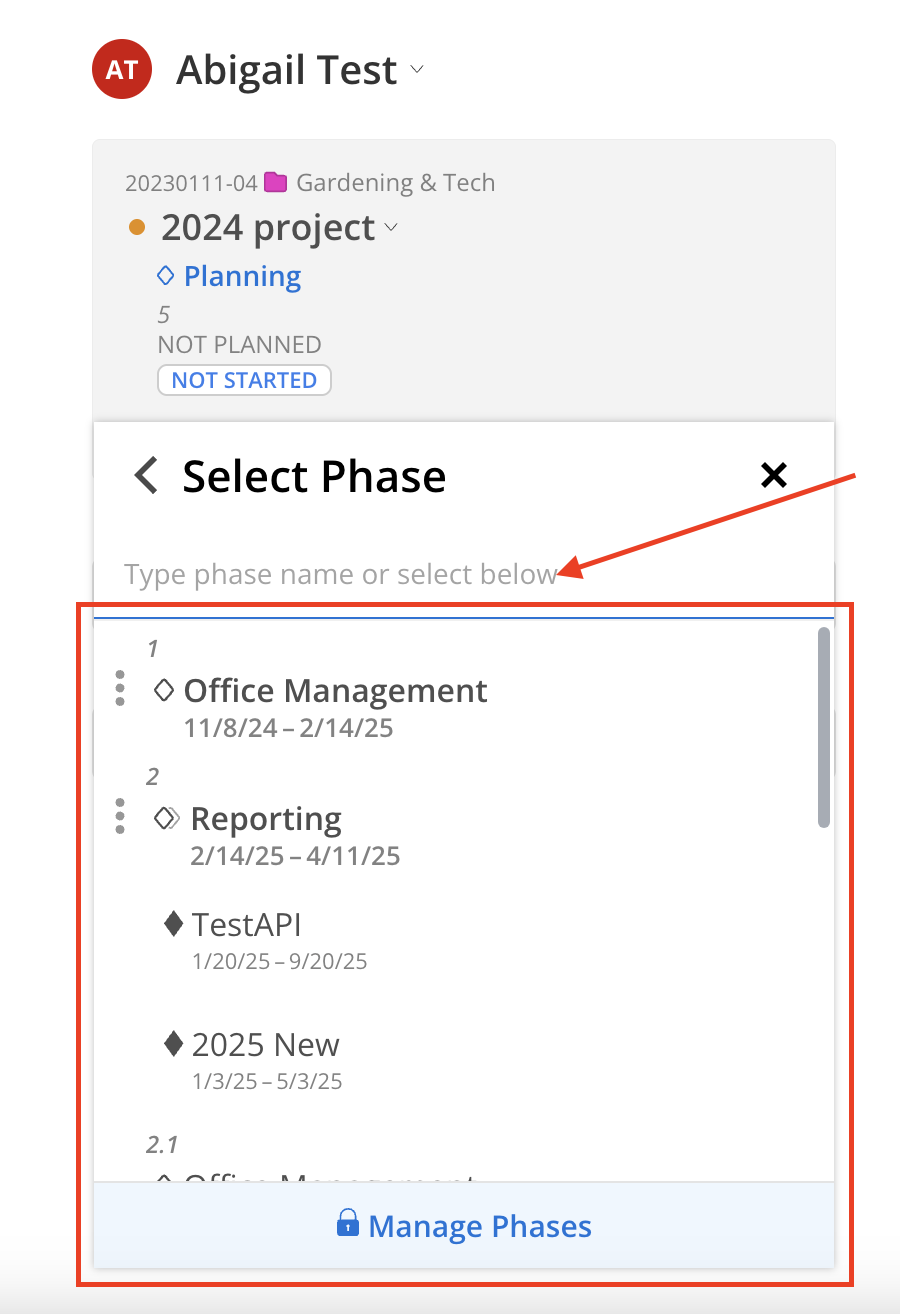
Task: Click the phase list scrollbar thumb
Action: pyautogui.click(x=824, y=727)
